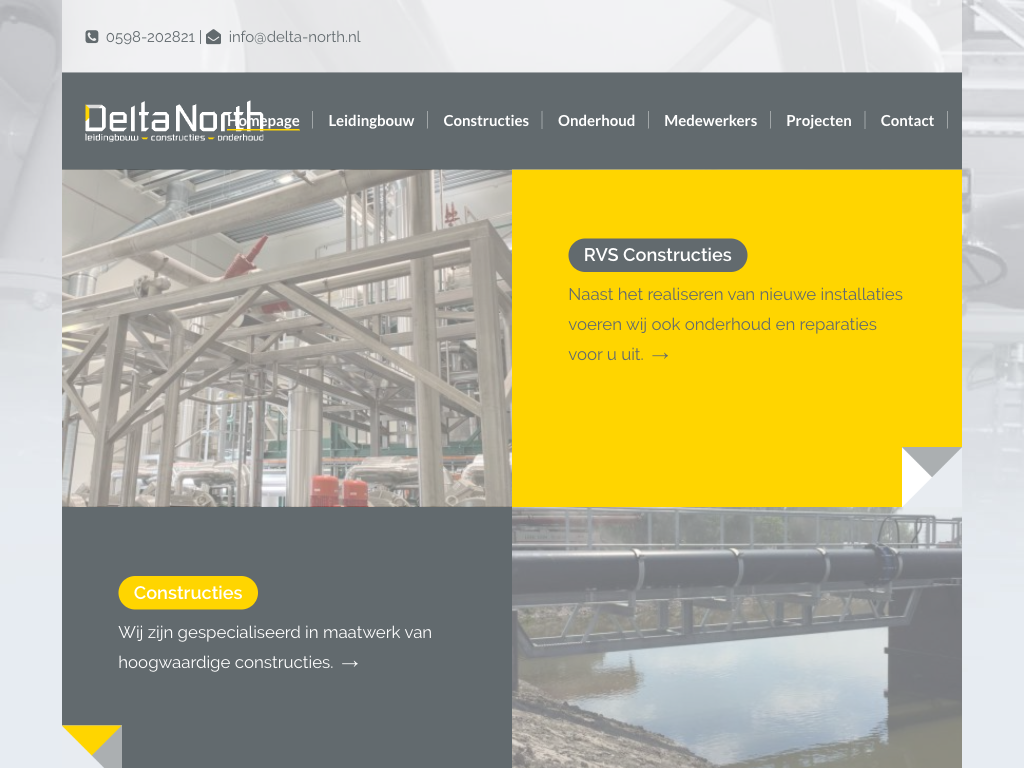Click the folded corner on yellow panel

[x=931, y=477]
